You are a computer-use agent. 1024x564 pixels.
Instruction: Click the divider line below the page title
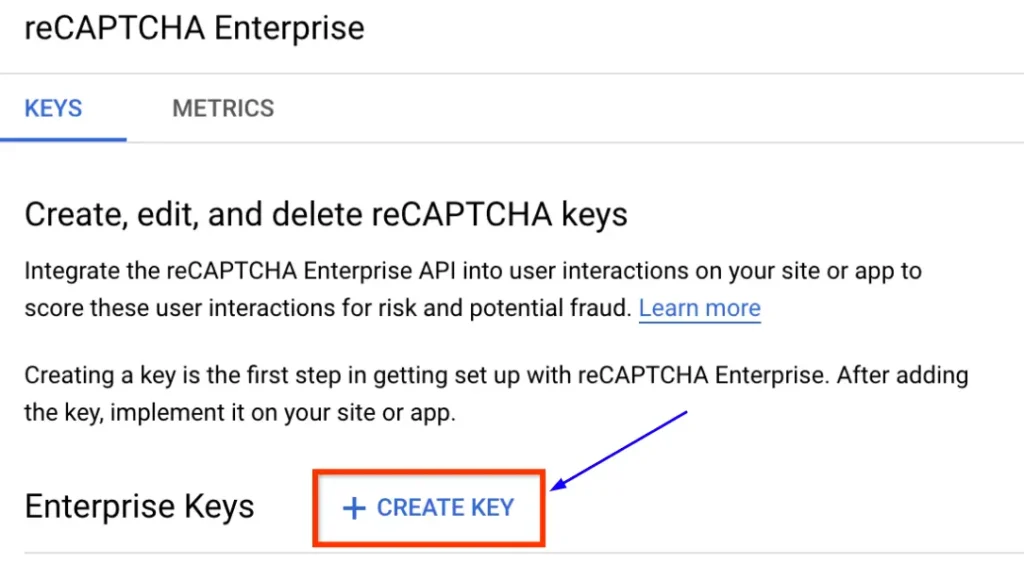tap(512, 73)
